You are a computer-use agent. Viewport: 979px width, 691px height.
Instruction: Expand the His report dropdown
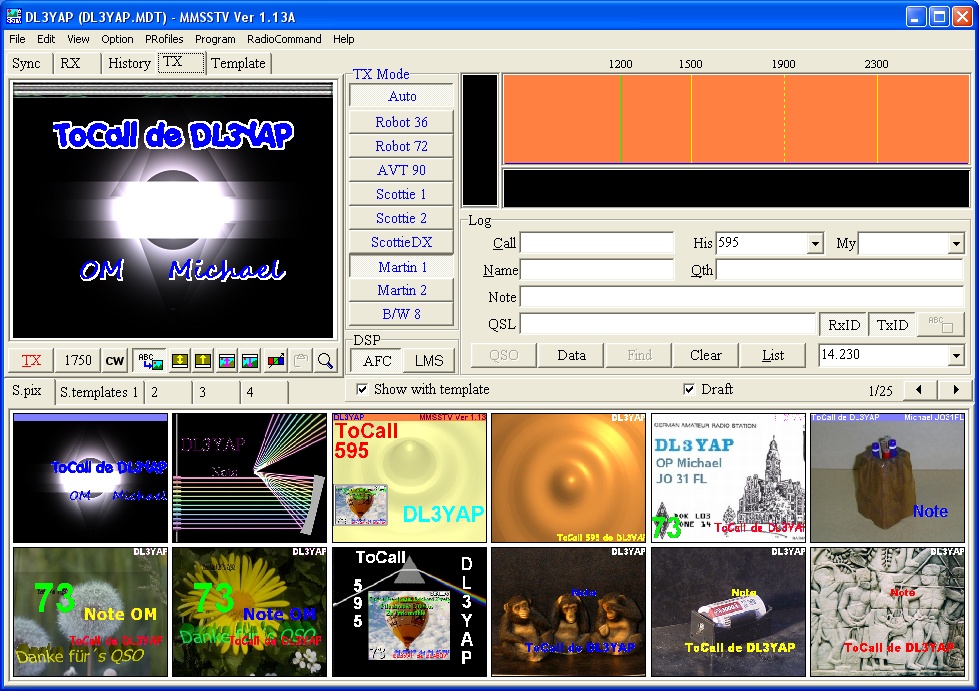815,243
